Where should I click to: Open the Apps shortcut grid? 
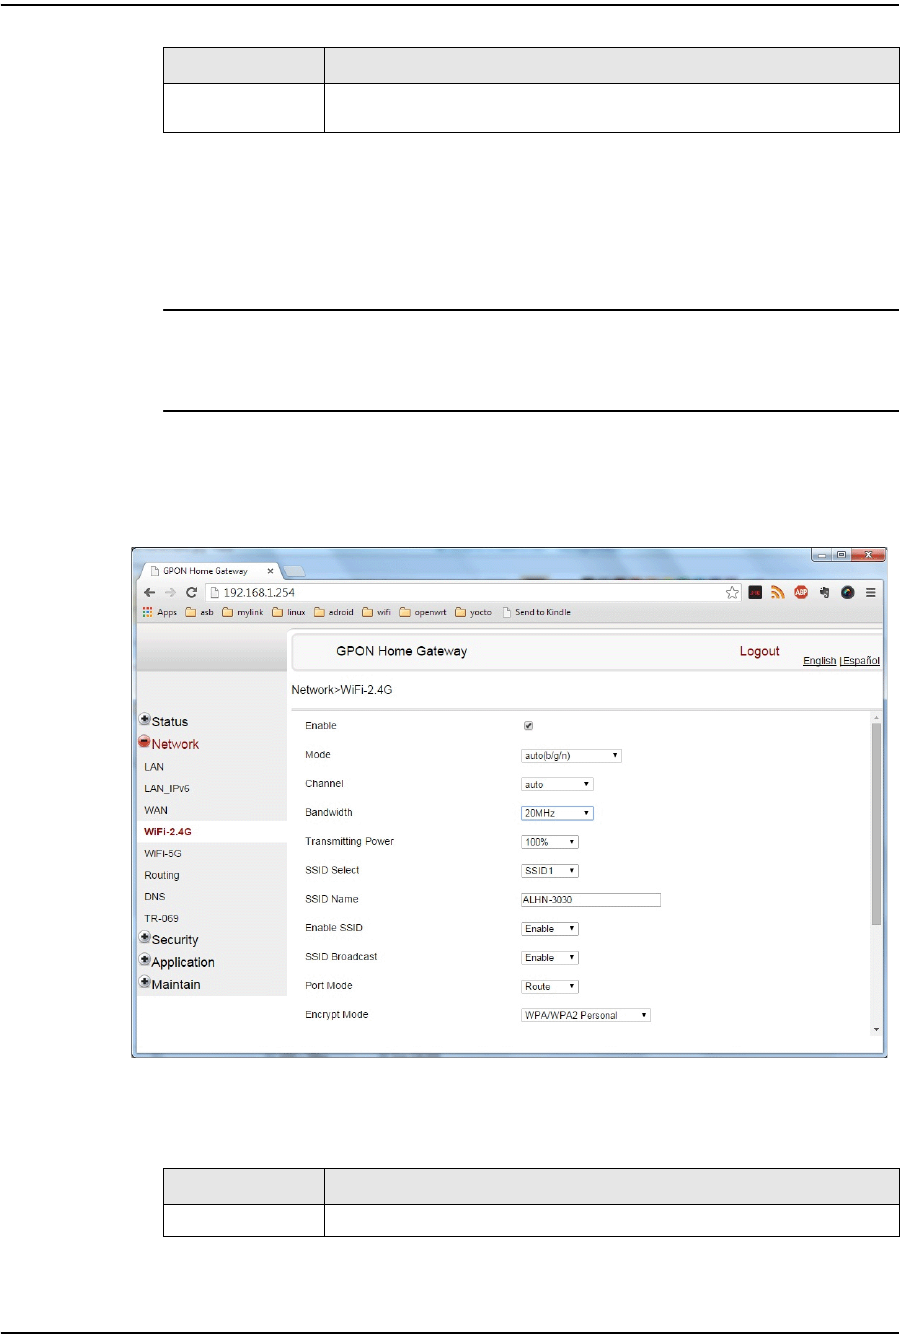tap(159, 612)
